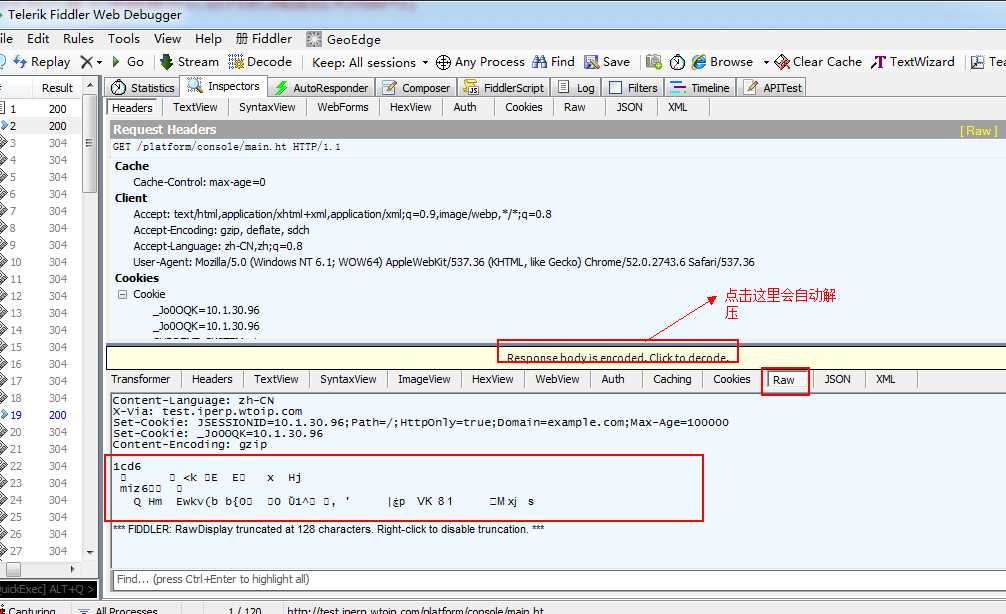
Task: Click the Result column header
Action: point(57,87)
